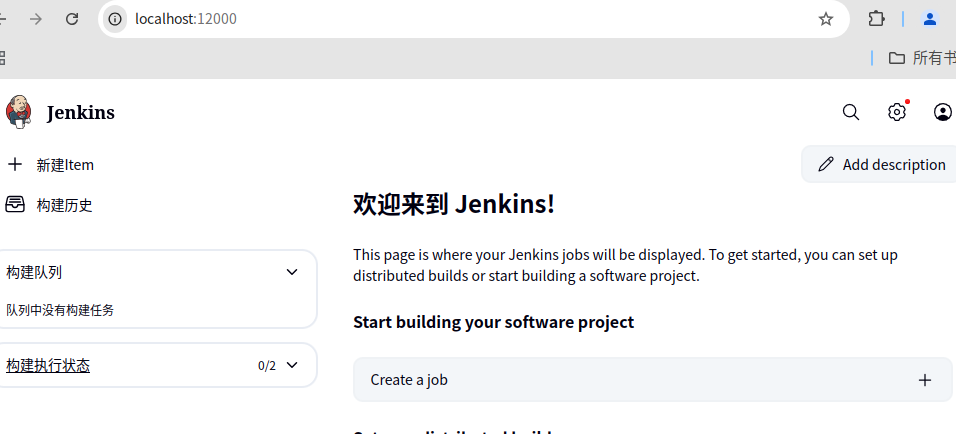Open browser extensions puzzle icon
The width and height of the screenshot is (956, 434).
876,19
